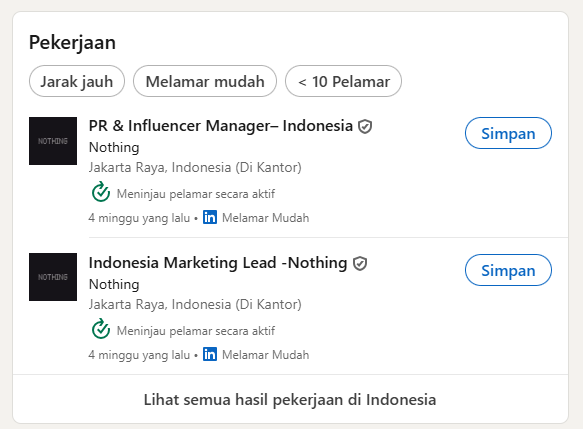583x429 pixels.
Task: Click verified shield icon on Indonesia Marketing Lead
Action: 360,263
